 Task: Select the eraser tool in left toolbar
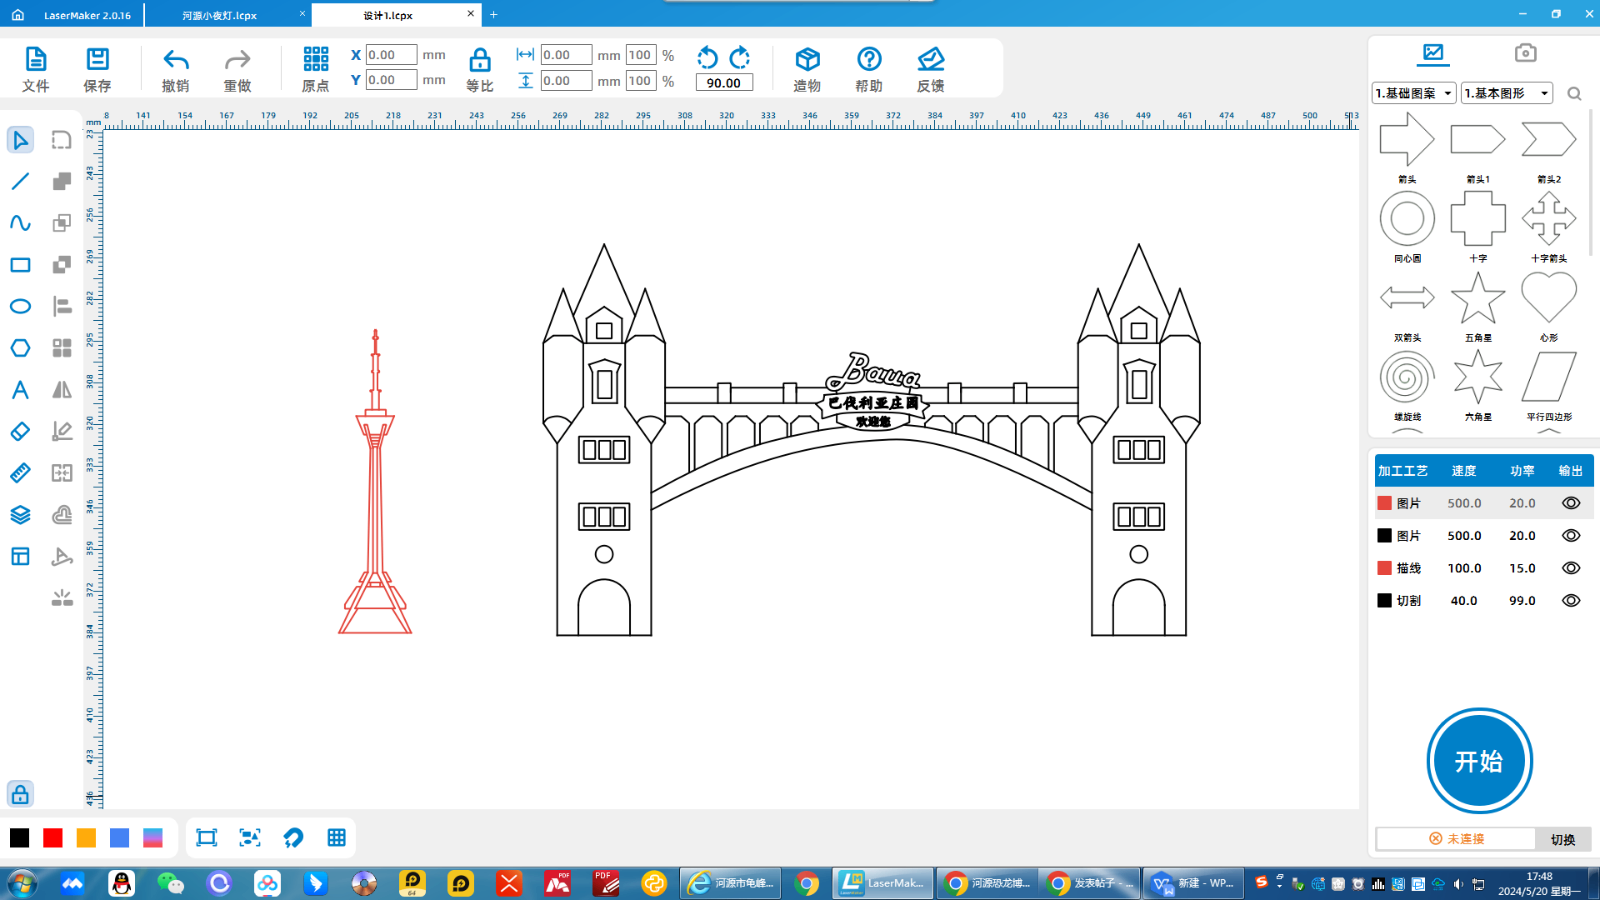[20, 431]
